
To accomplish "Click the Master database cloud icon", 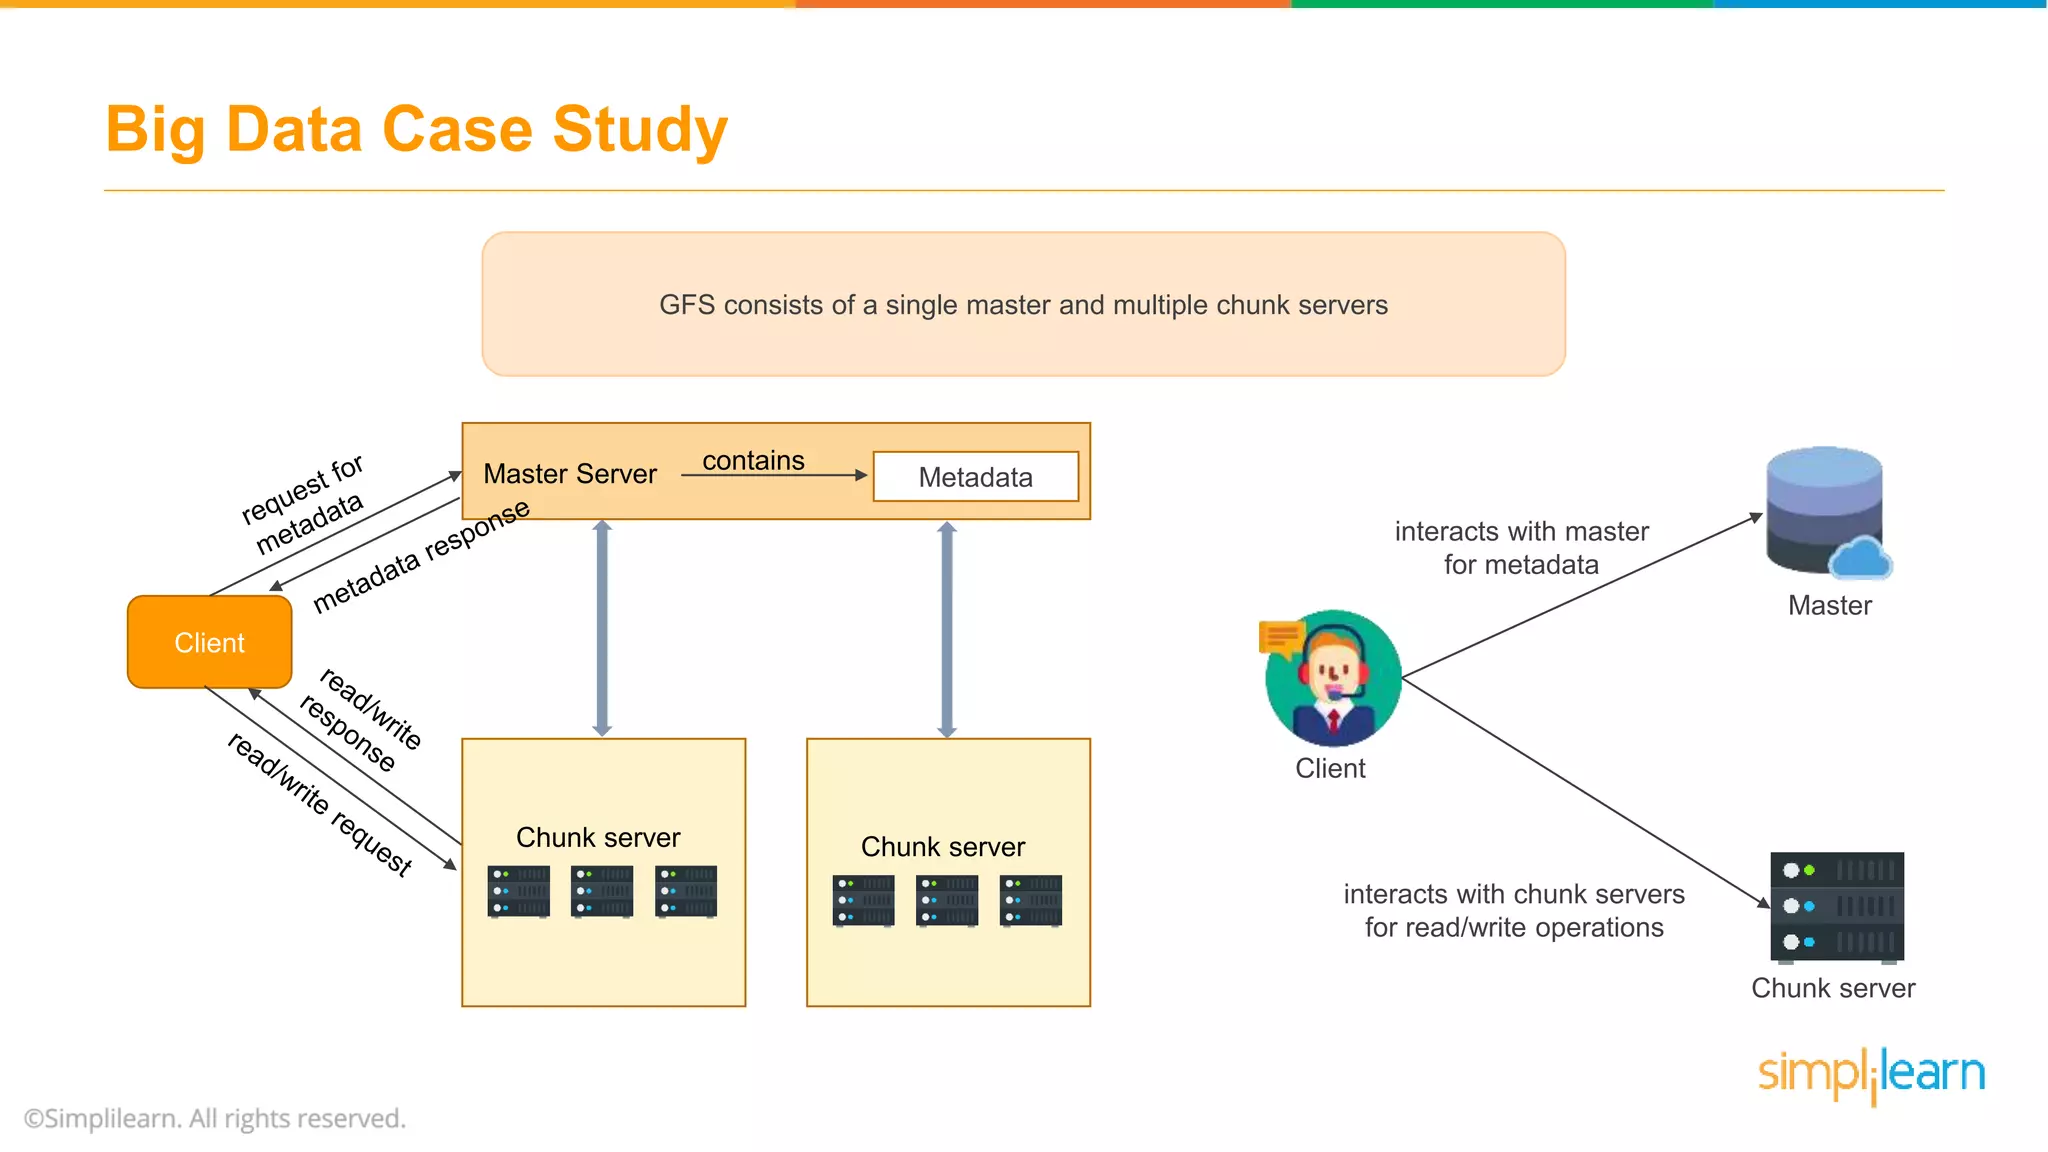I will (1827, 513).
